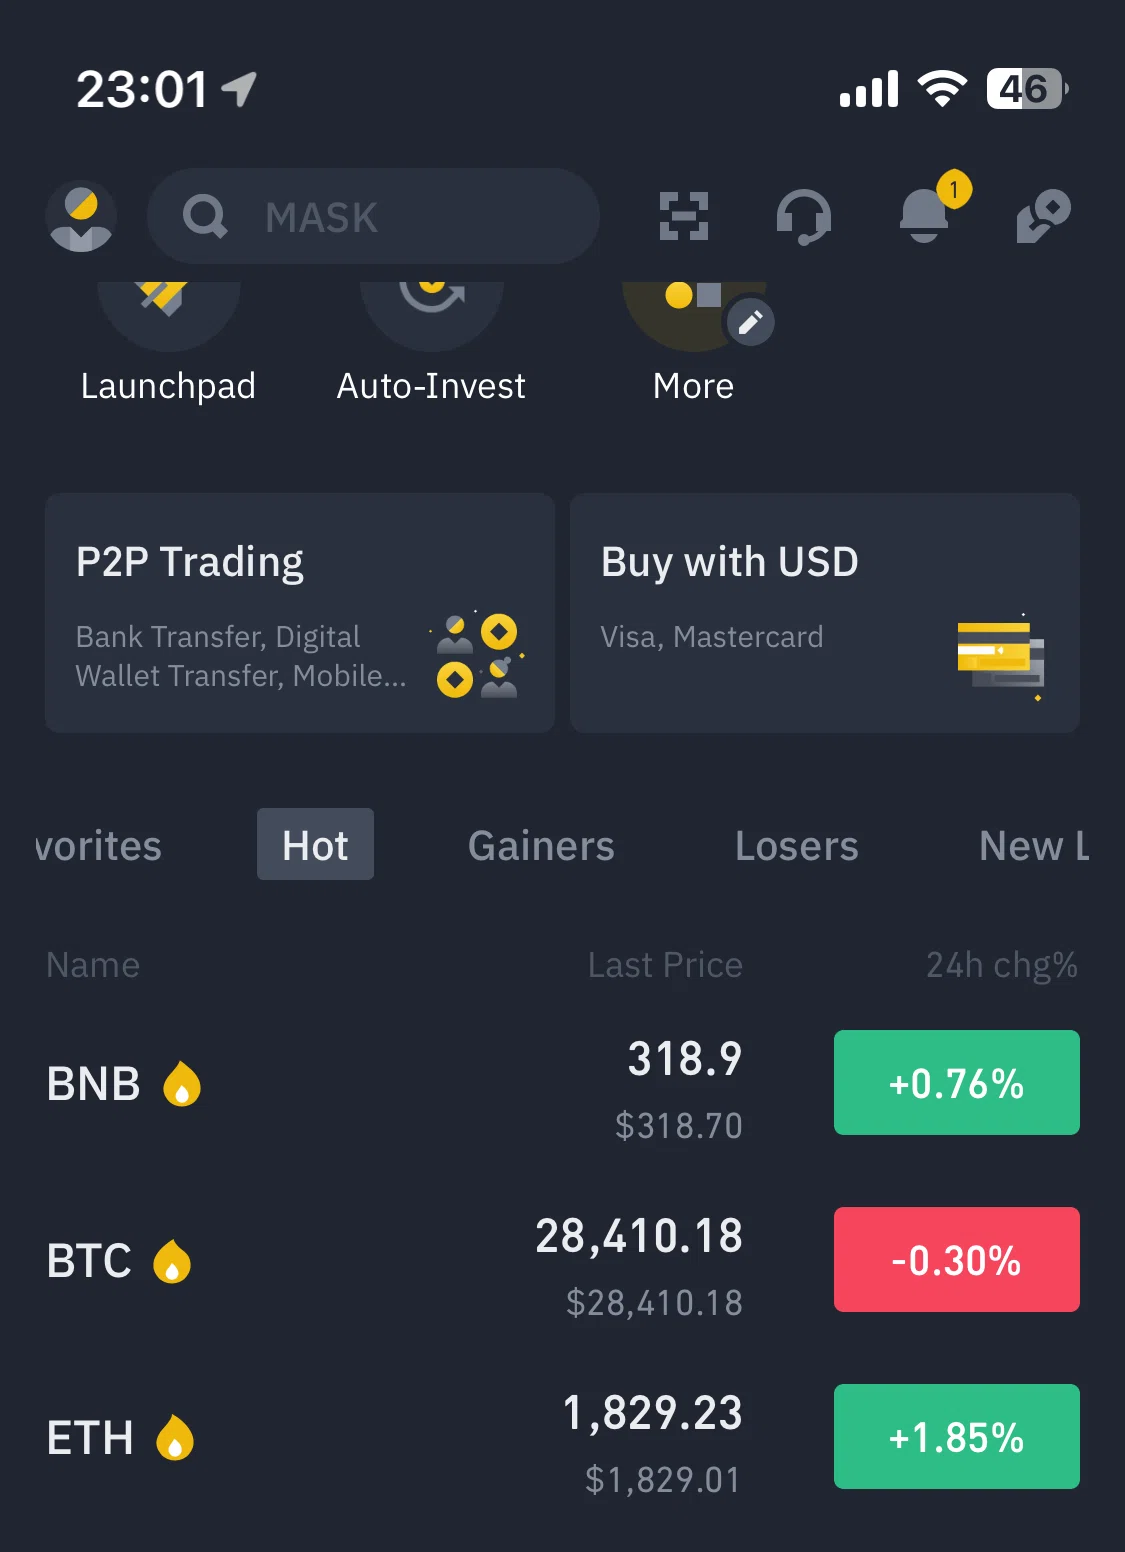Open the Launchpad shortcut

pyautogui.click(x=168, y=342)
